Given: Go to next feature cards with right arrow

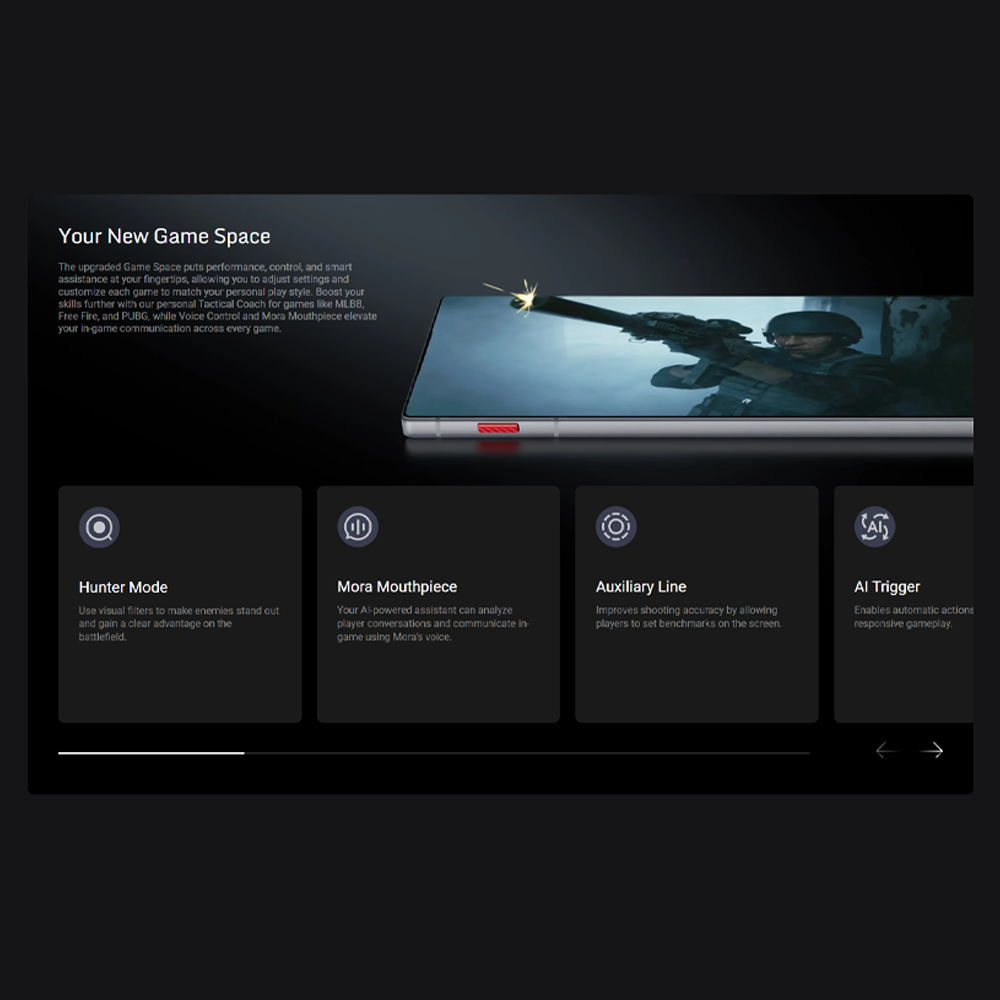Looking at the screenshot, I should (x=931, y=750).
